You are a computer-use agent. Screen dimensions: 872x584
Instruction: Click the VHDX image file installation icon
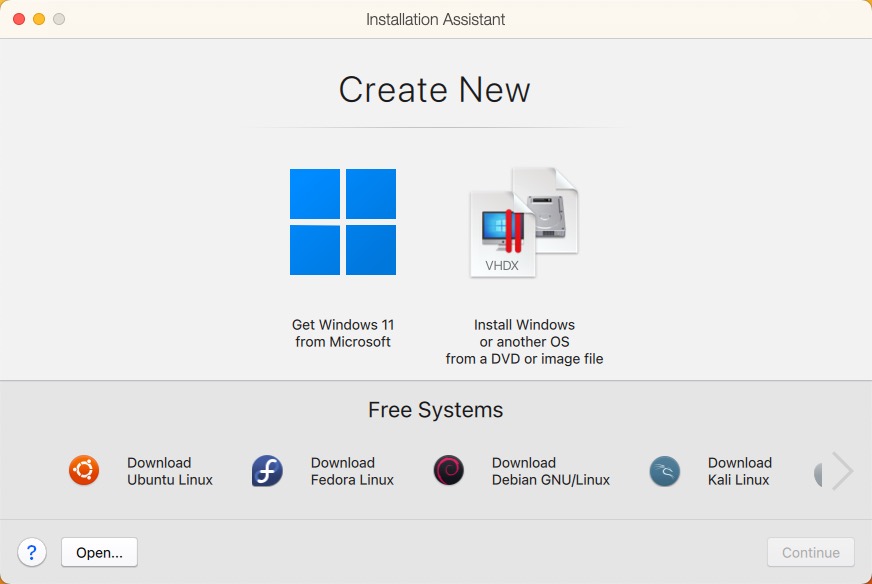point(523,220)
